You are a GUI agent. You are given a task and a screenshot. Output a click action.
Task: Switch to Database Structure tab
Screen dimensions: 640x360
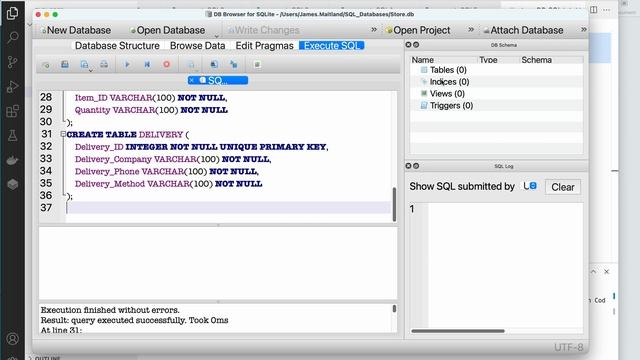(117, 46)
